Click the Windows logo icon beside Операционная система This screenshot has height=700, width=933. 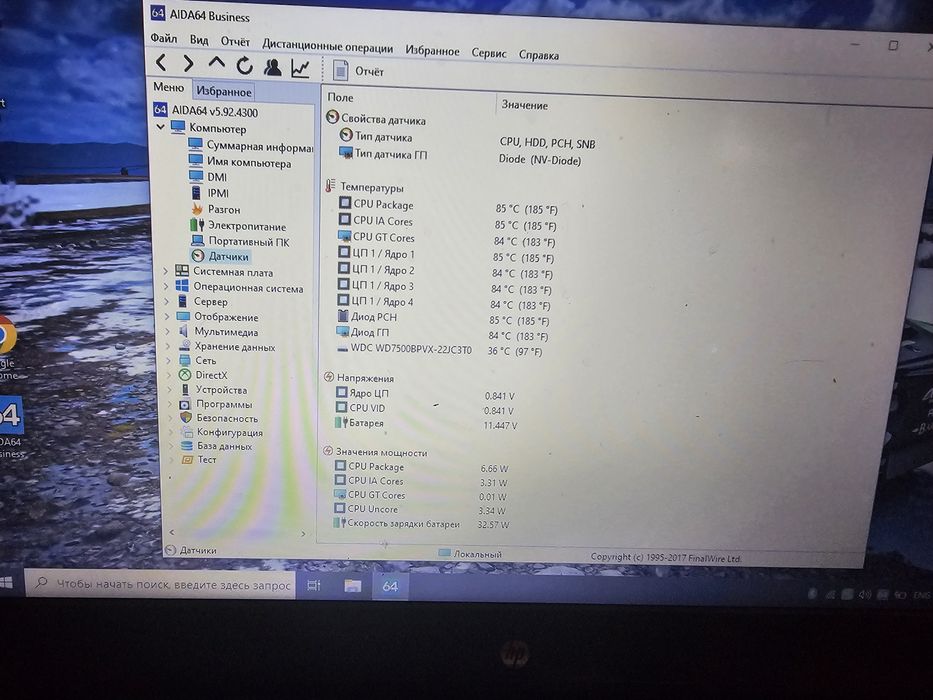pyautogui.click(x=182, y=286)
